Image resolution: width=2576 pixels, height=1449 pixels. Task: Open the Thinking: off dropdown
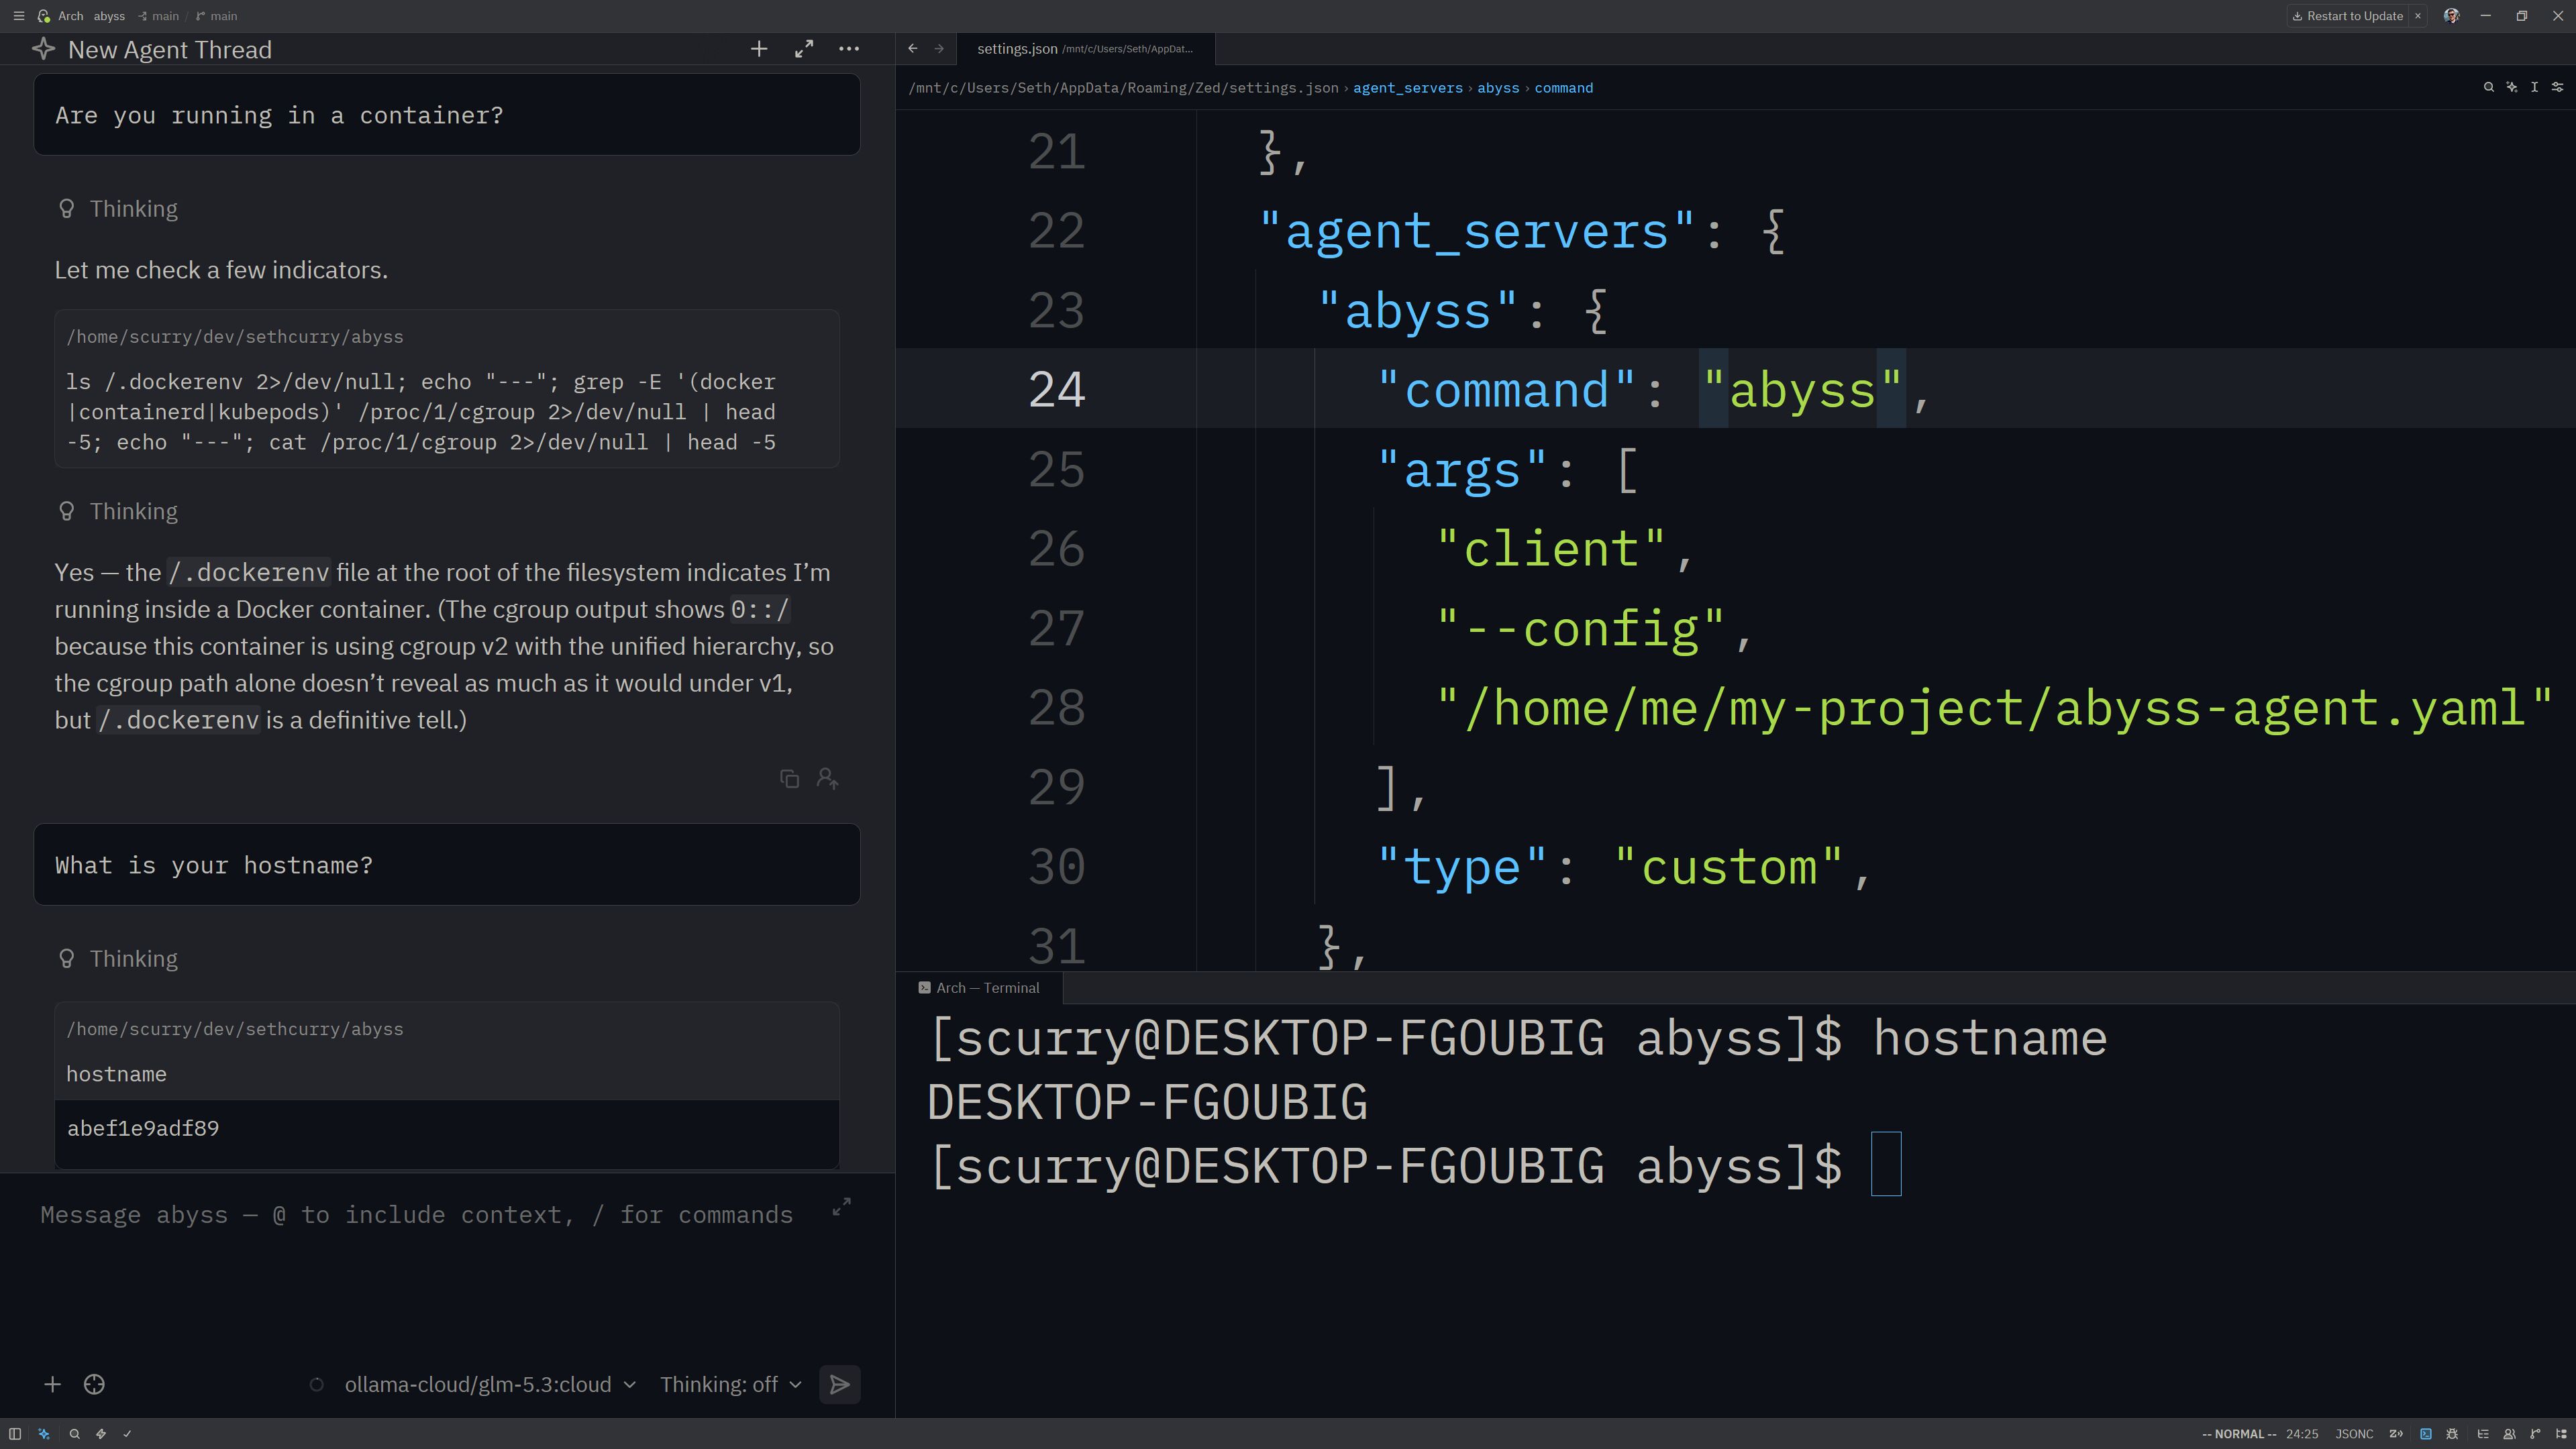pyautogui.click(x=731, y=1384)
